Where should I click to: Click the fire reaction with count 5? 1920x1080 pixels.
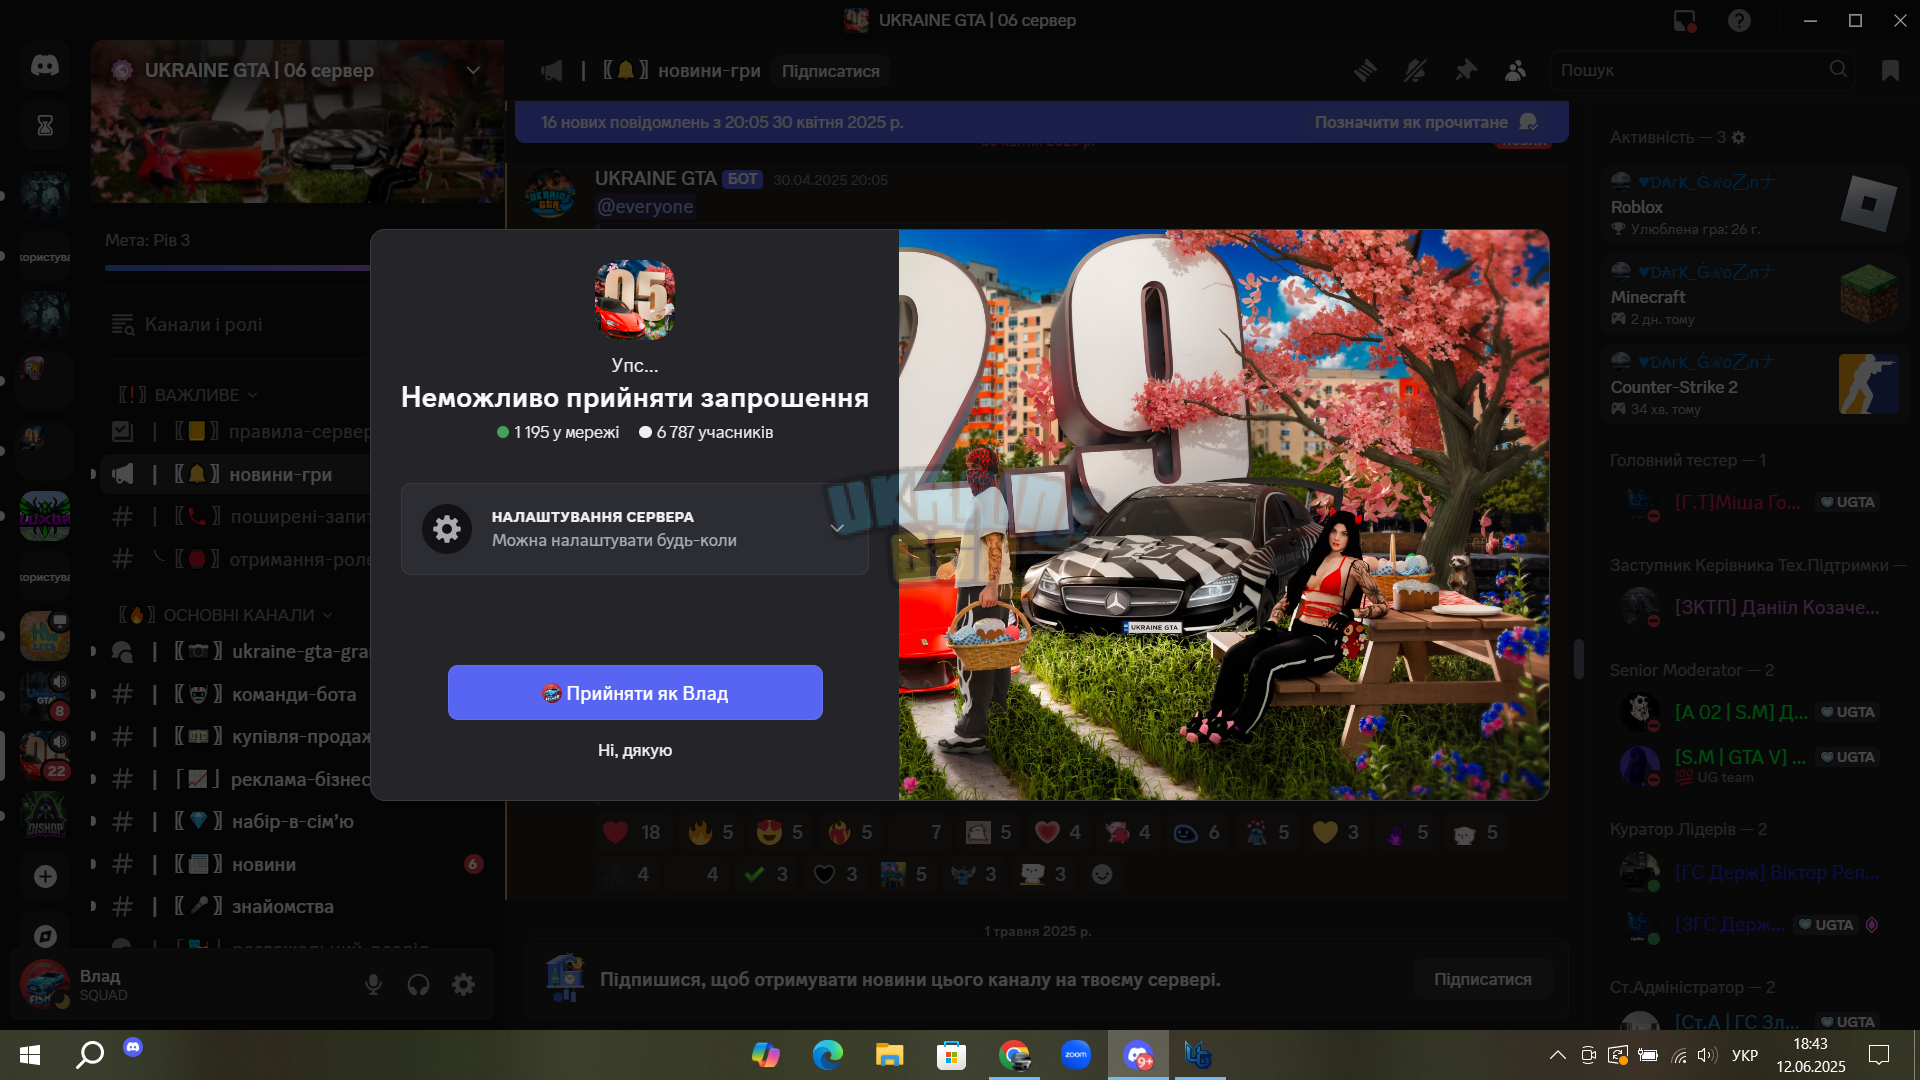(711, 833)
